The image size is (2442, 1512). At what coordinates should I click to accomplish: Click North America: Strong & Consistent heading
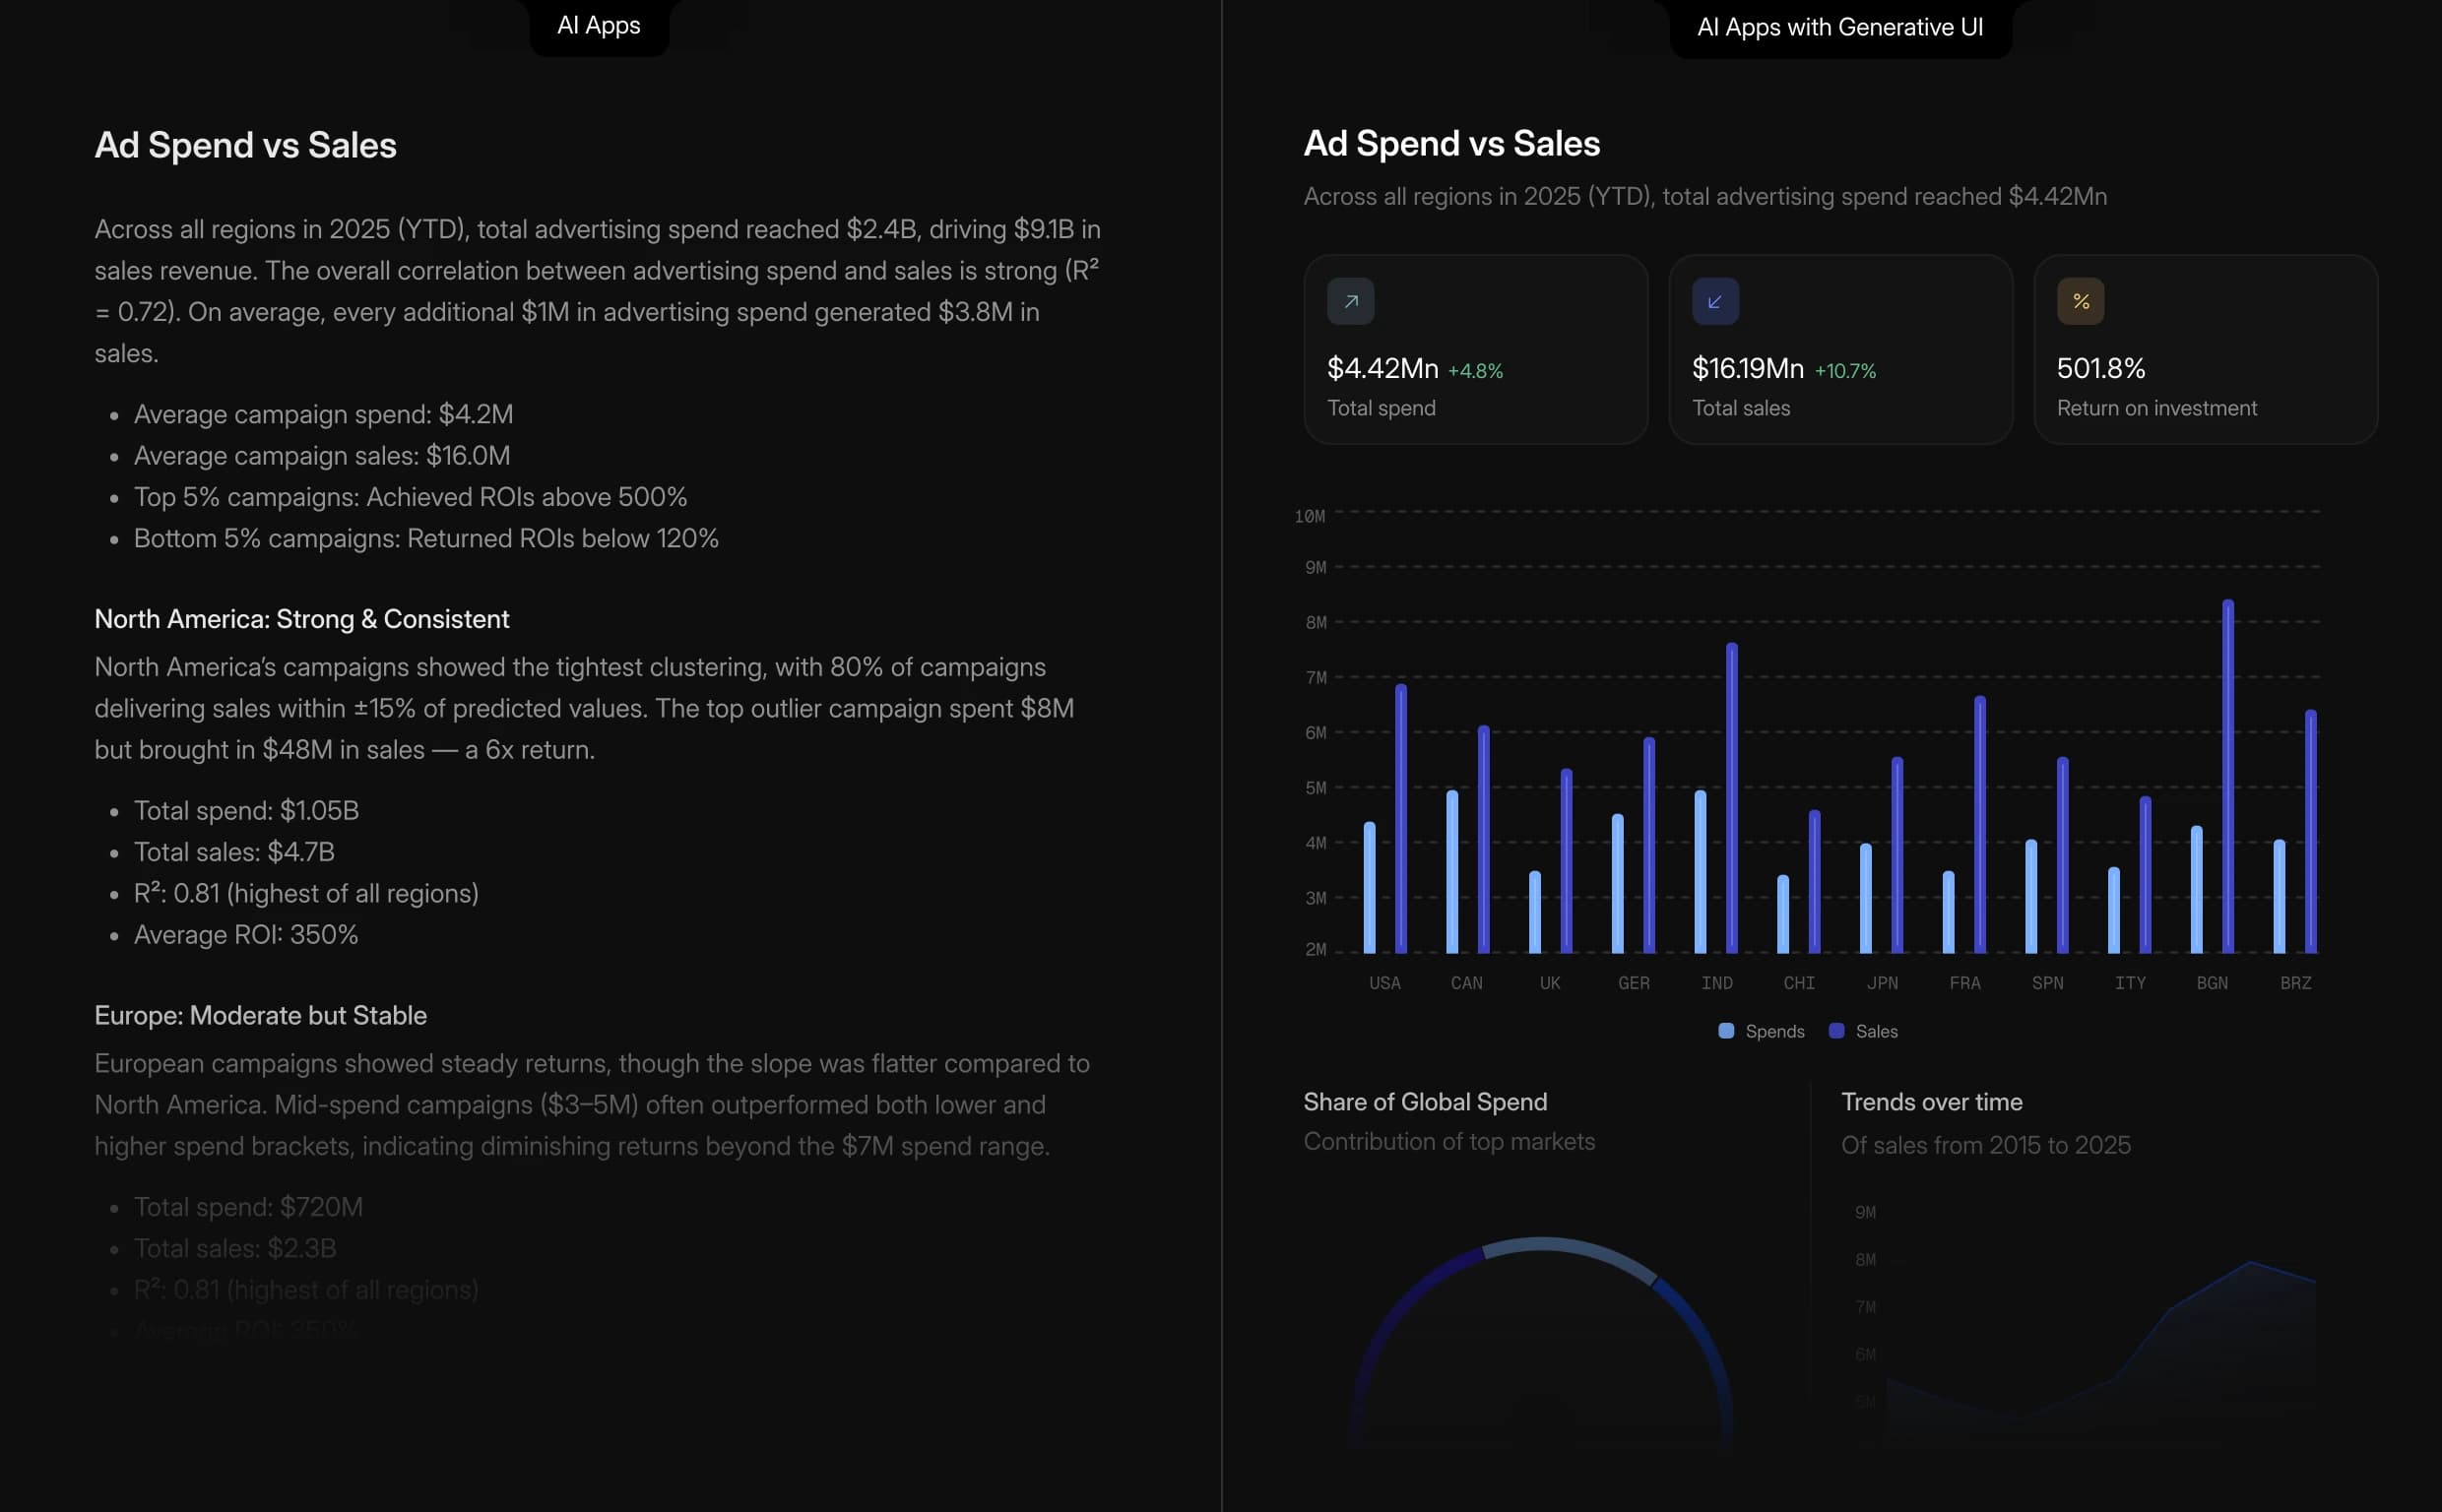pyautogui.click(x=301, y=619)
